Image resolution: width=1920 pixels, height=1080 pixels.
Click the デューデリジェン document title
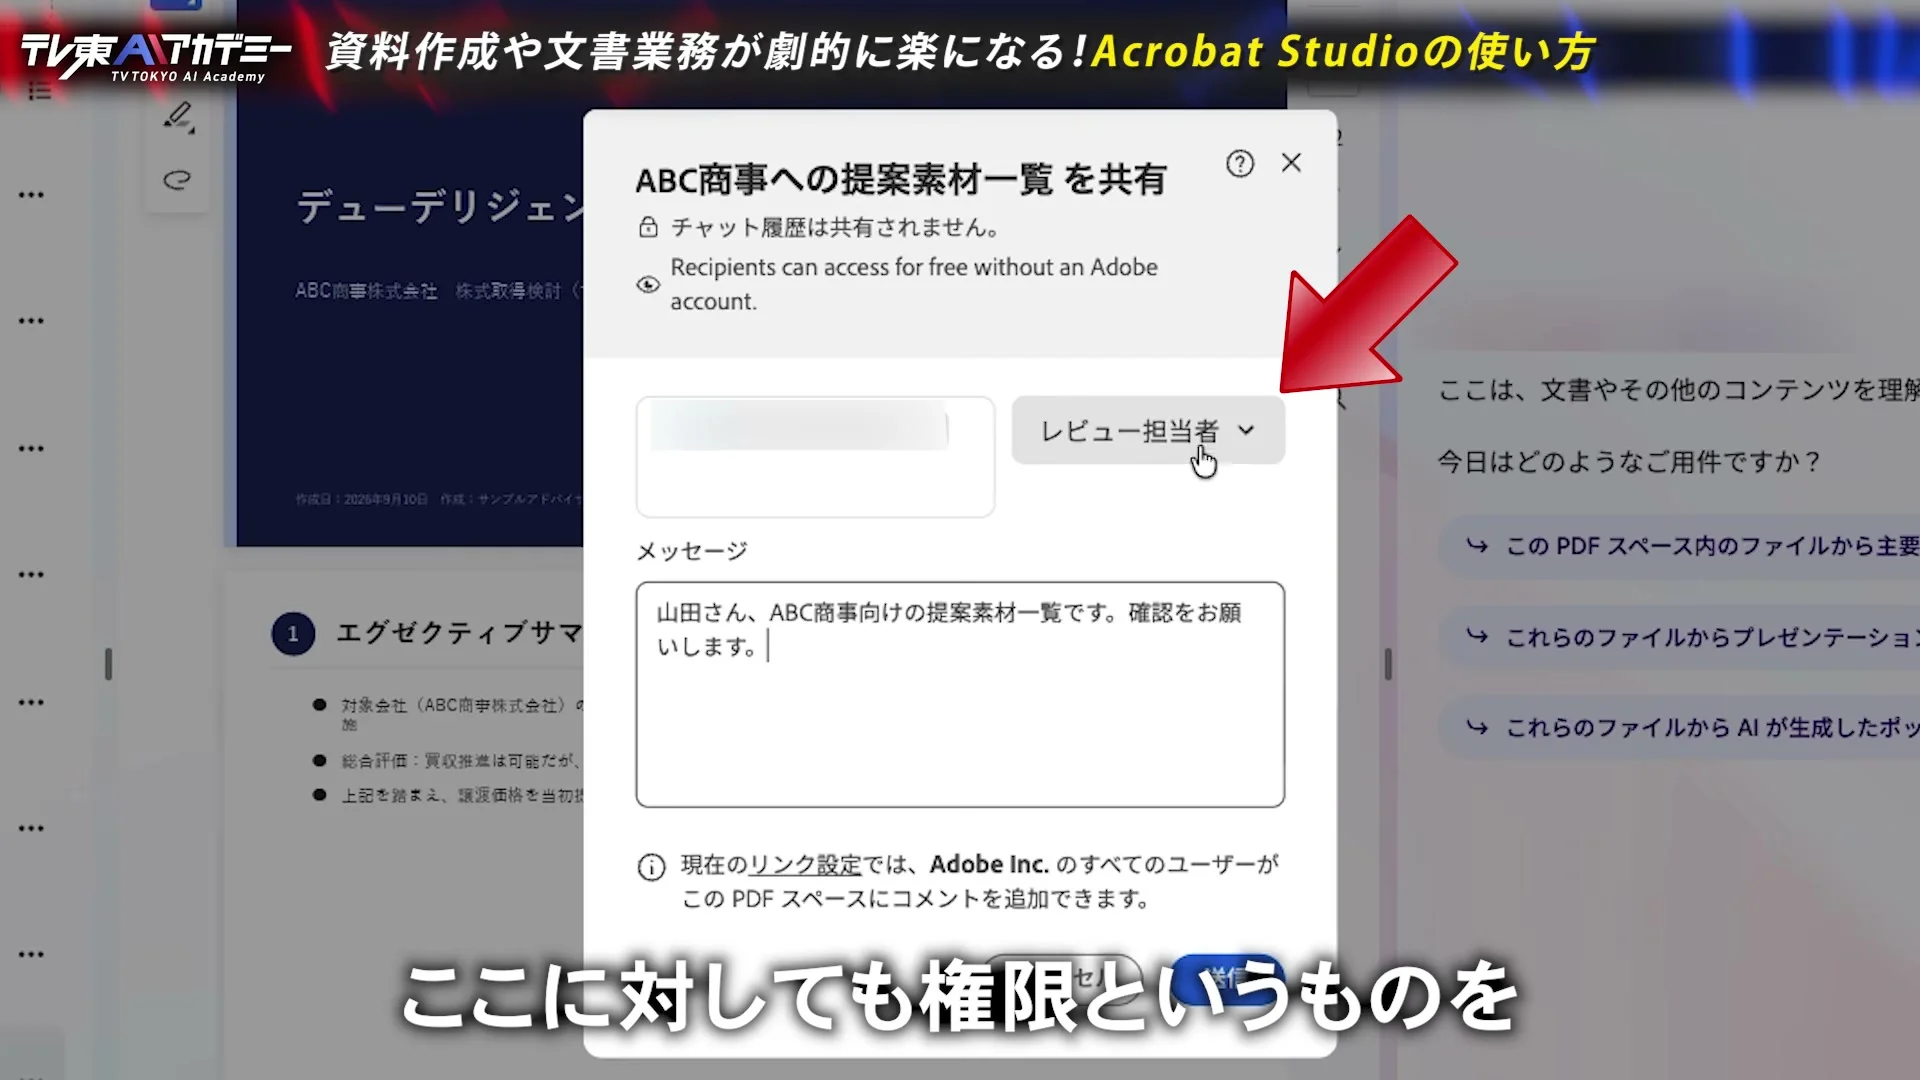point(440,207)
